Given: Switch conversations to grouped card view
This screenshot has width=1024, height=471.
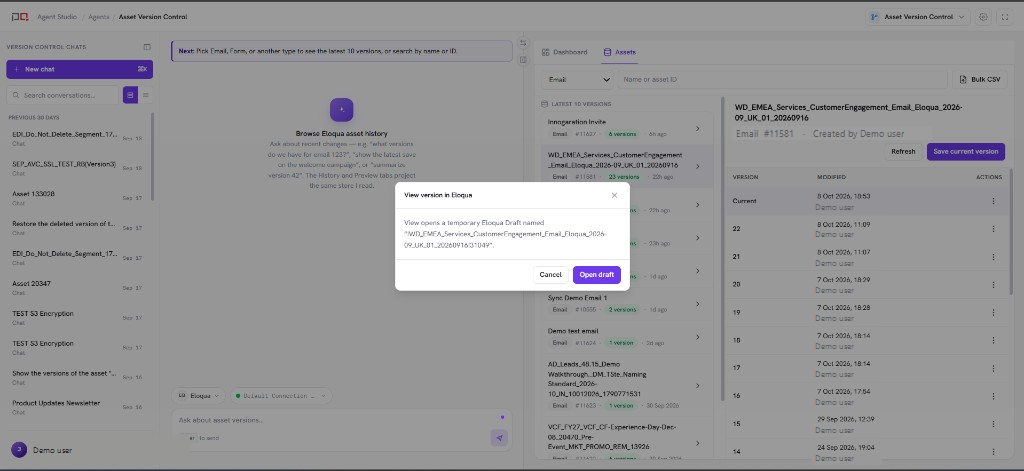Looking at the screenshot, I should [x=130, y=95].
